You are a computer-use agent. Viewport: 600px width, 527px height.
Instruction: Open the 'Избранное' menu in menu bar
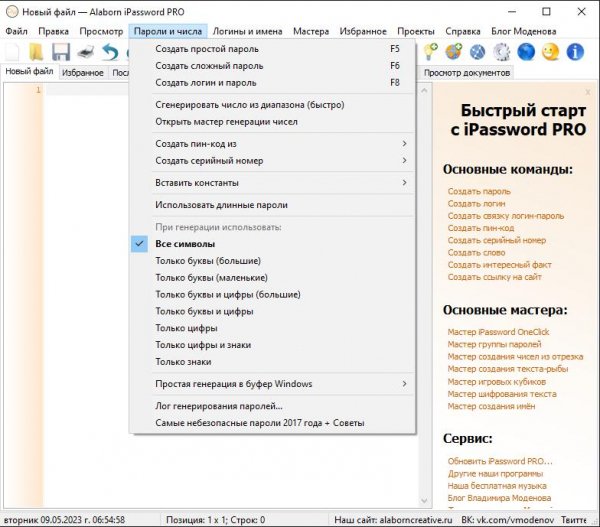(363, 31)
